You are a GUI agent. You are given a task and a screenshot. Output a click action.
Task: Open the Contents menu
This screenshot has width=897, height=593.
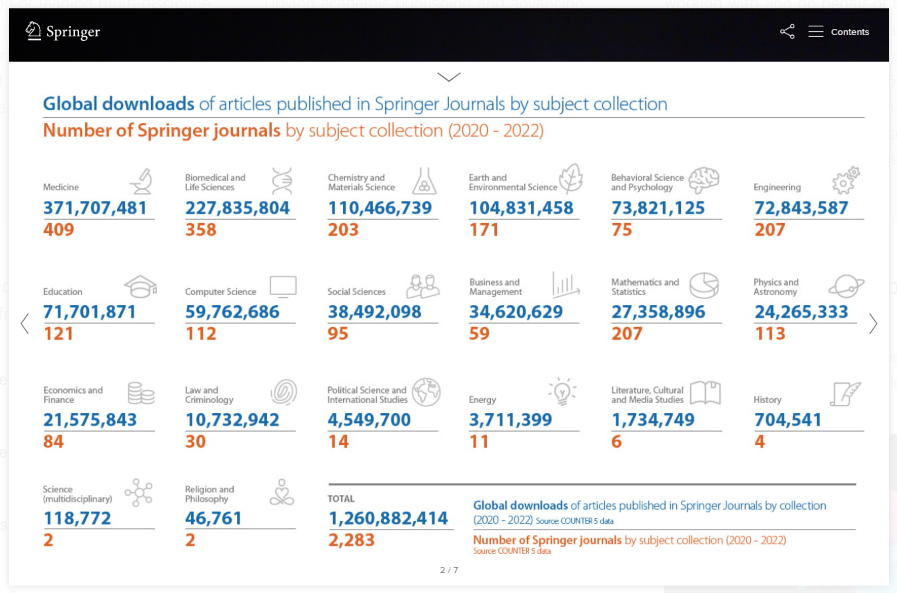pos(839,32)
